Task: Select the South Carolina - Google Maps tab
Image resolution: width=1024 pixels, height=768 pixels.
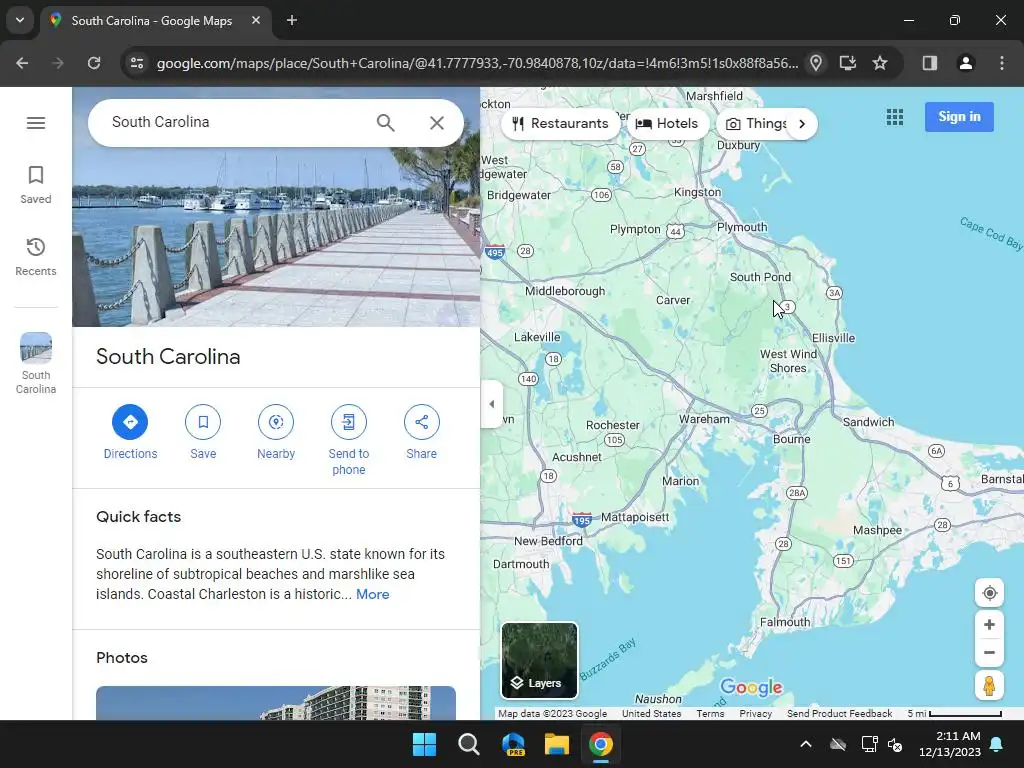Action: click(x=157, y=21)
